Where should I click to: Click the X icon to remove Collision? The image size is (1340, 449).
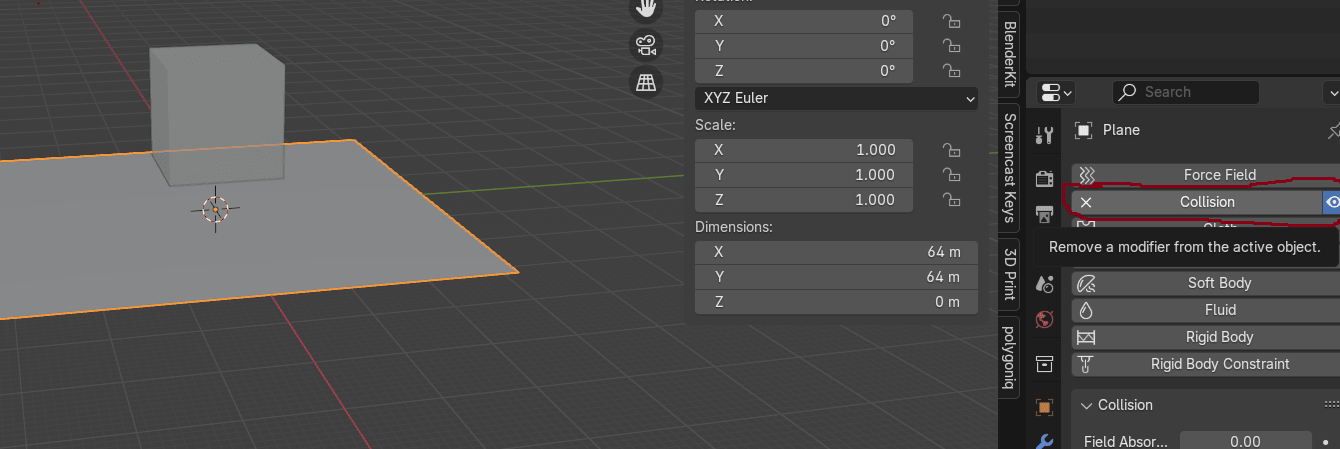(1086, 202)
